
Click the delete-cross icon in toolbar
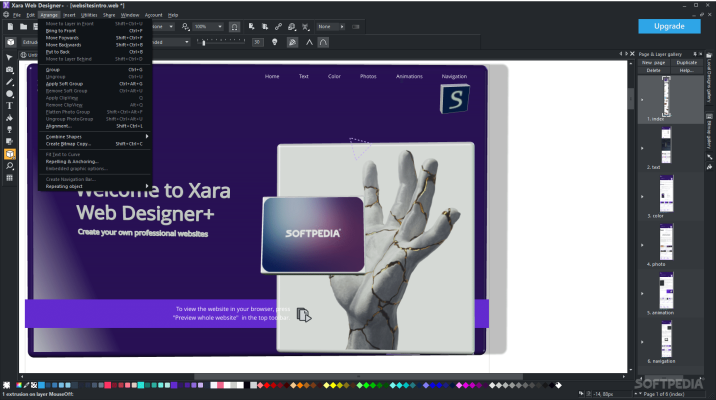pyautogui.click(x=305, y=26)
